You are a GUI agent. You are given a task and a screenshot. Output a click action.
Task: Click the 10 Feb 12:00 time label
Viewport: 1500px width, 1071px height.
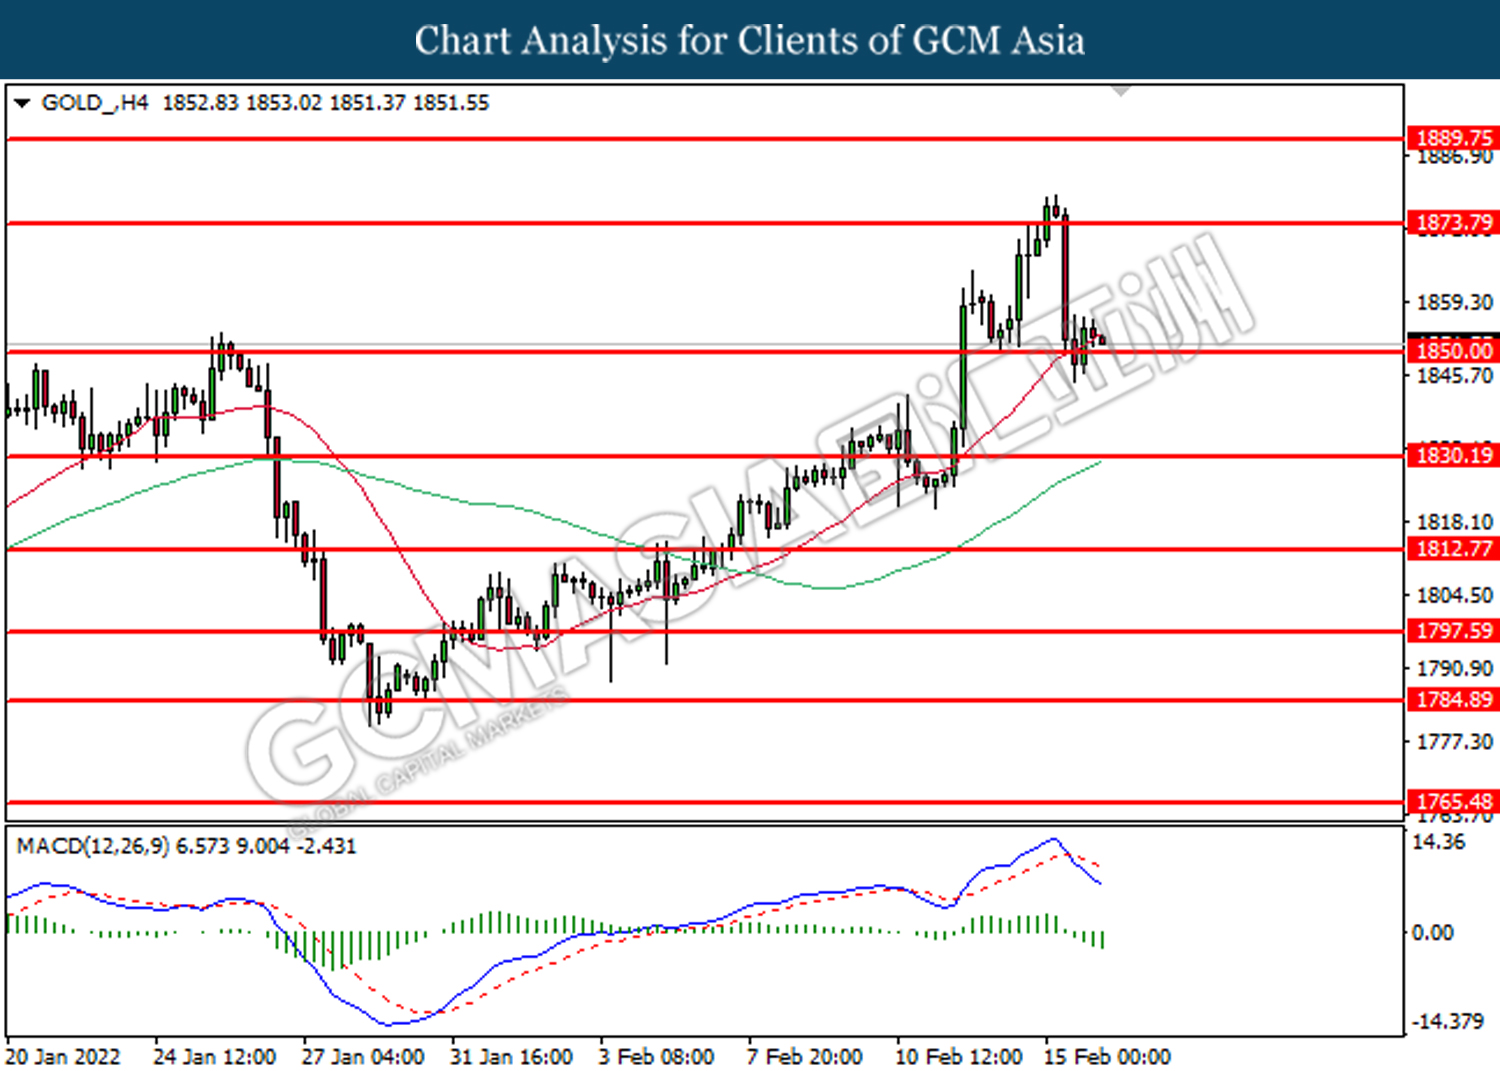[958, 1057]
